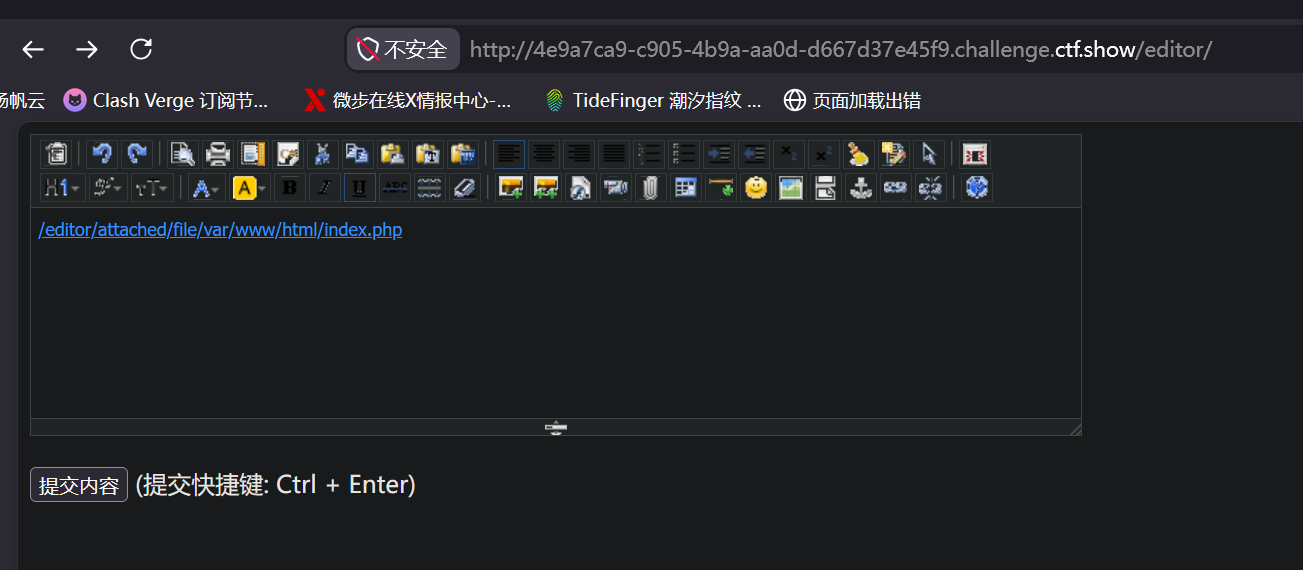The height and width of the screenshot is (570, 1303).
Task: Align text left
Action: (509, 154)
